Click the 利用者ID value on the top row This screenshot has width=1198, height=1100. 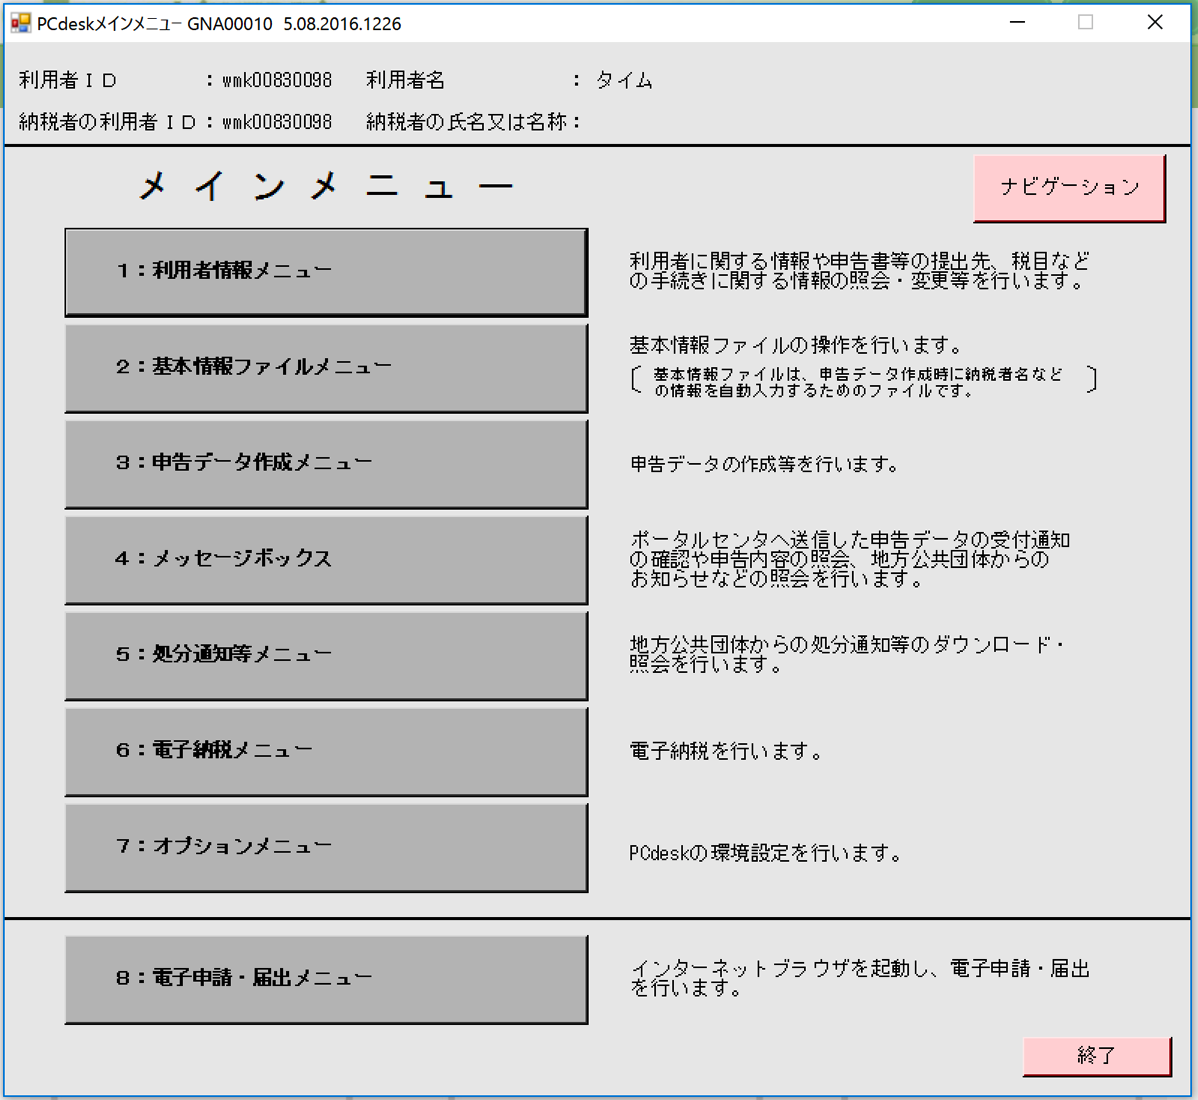point(277,81)
